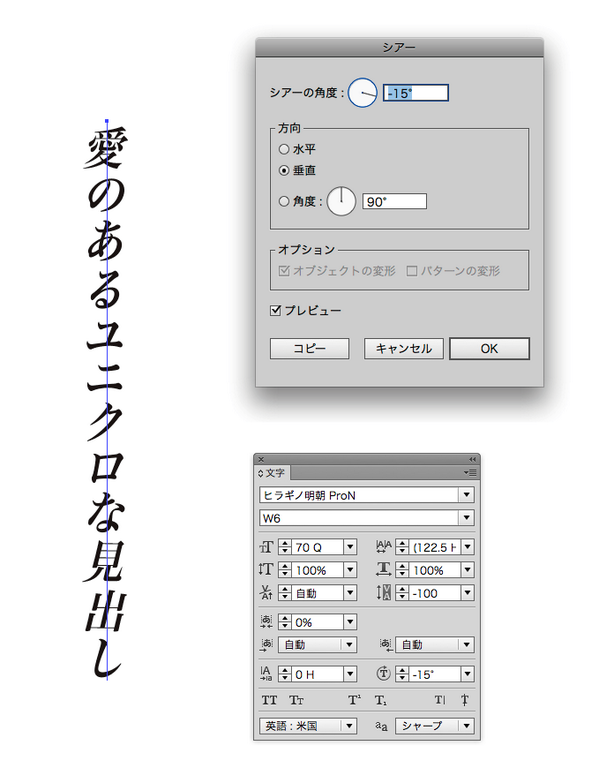Open the kerning 自動 dropdown arrow
This screenshot has height=768, width=599.
click(x=350, y=593)
